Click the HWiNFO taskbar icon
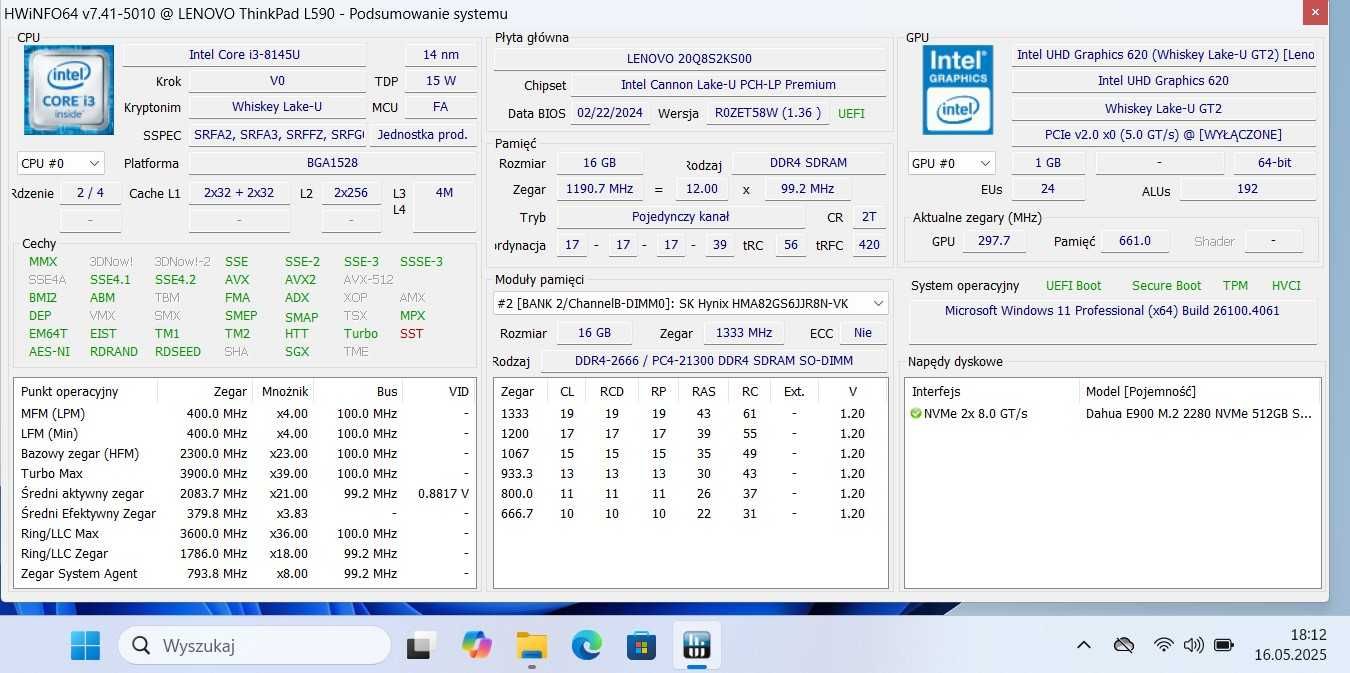The image size is (1350, 673). pyautogui.click(x=696, y=646)
